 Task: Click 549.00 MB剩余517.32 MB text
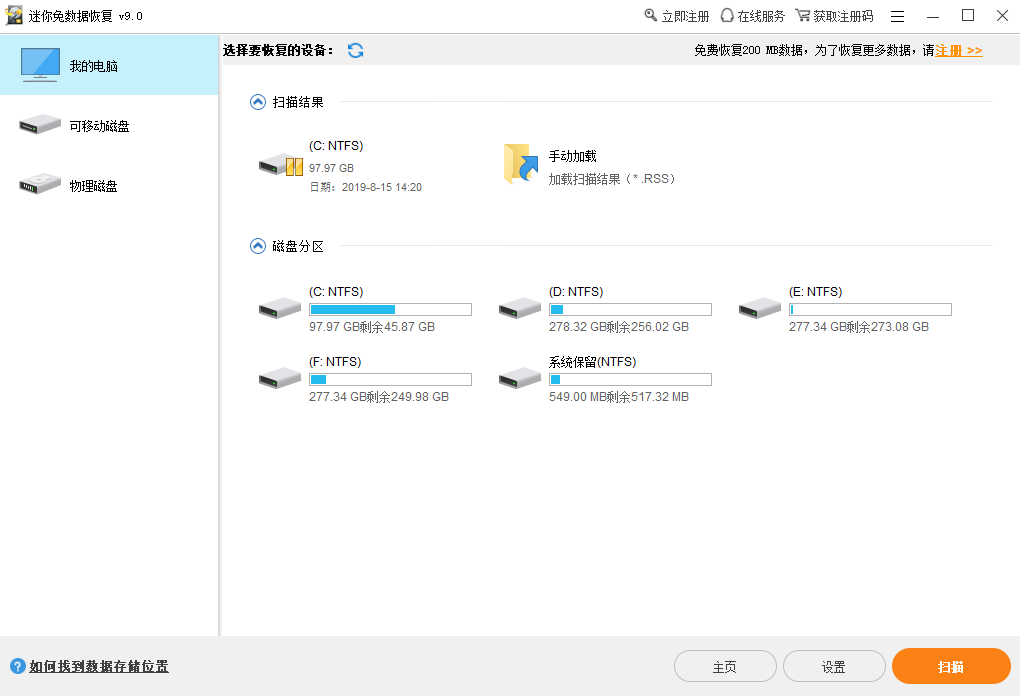click(x=619, y=397)
